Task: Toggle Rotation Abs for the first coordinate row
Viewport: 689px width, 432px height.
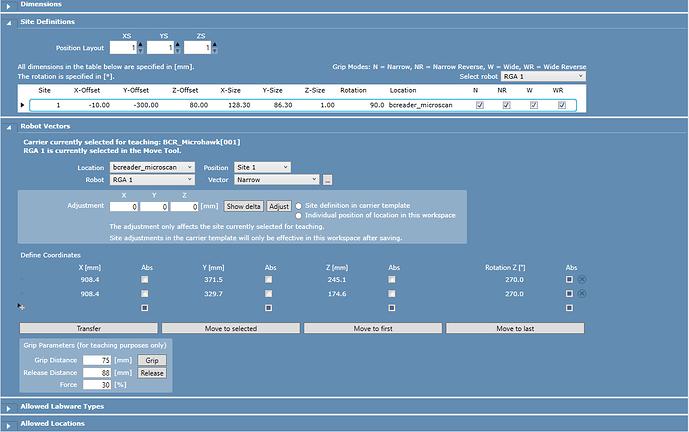Action: click(569, 280)
